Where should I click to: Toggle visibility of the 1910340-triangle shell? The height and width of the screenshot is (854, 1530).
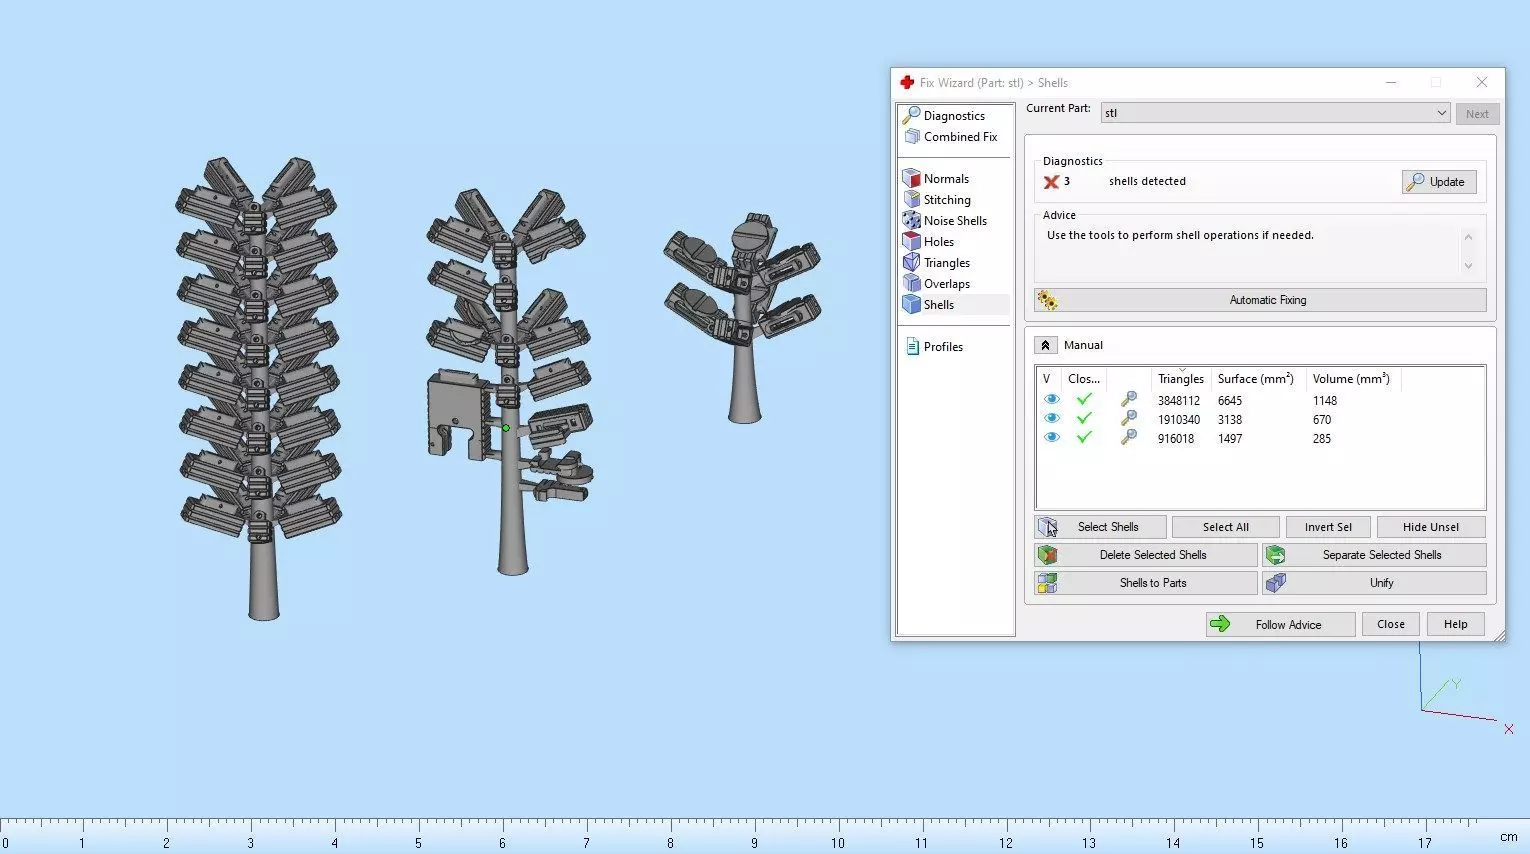pos(1051,419)
